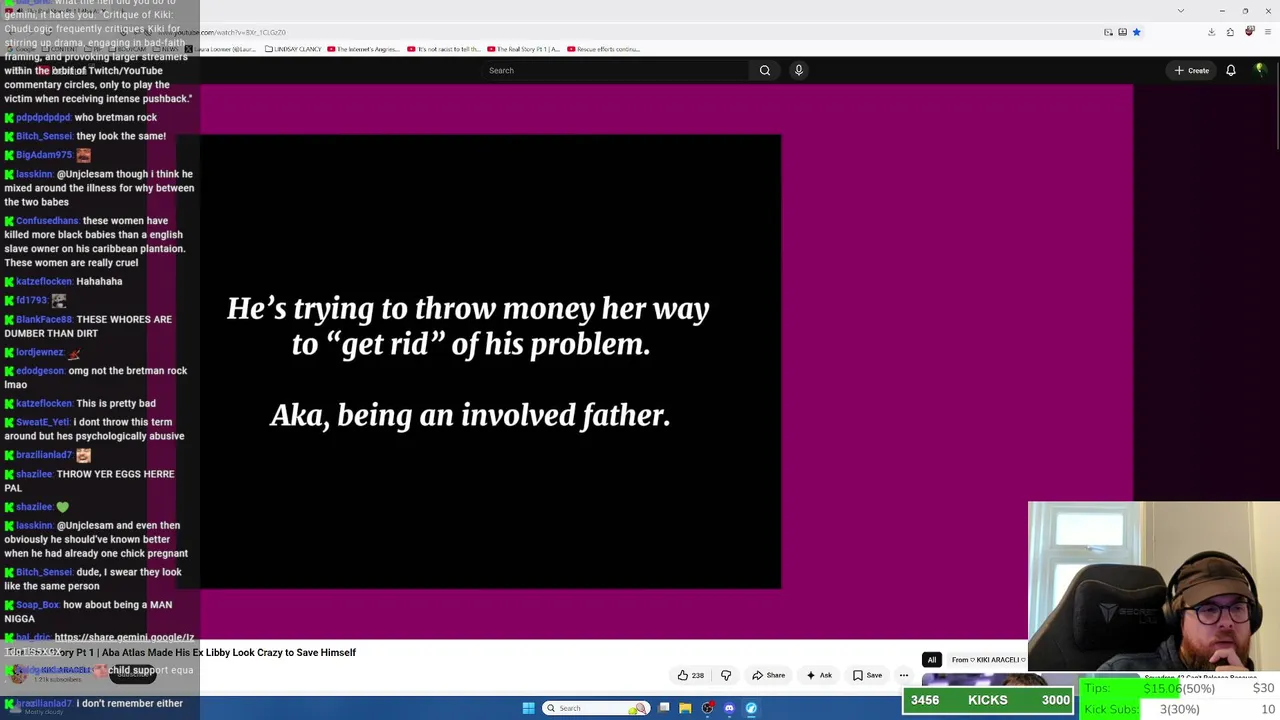
Task: Click the Kick Subs 3 (30%) progress bar
Action: click(x=1179, y=709)
